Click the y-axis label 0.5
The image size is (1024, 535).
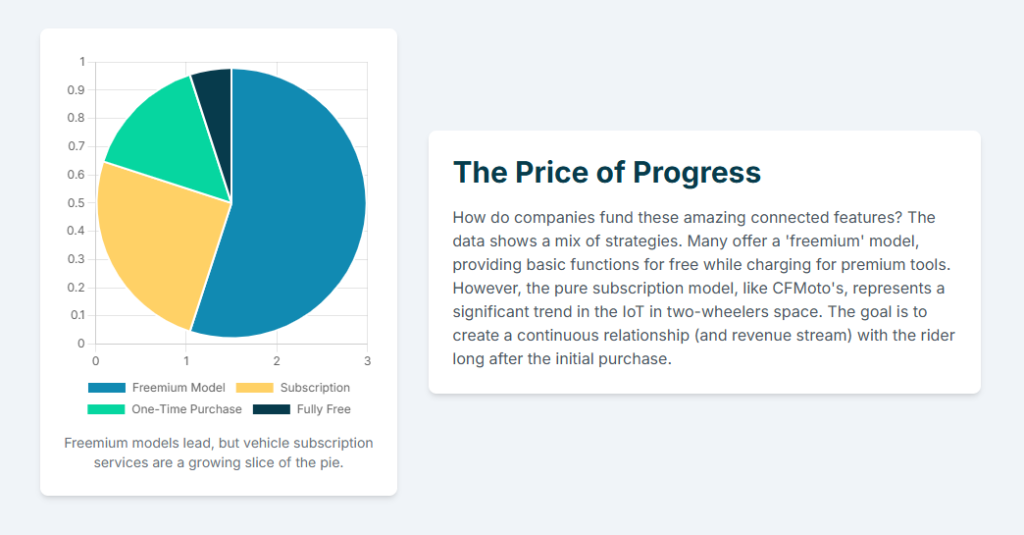pos(77,203)
